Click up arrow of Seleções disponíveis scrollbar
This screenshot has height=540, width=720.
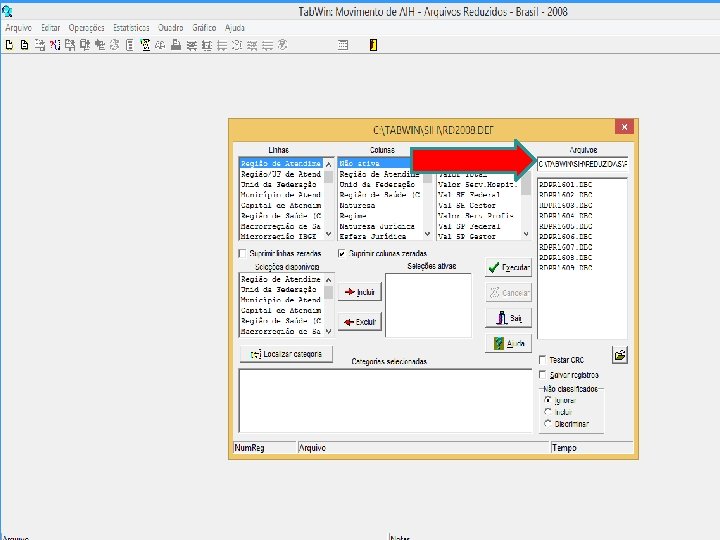pyautogui.click(x=328, y=280)
